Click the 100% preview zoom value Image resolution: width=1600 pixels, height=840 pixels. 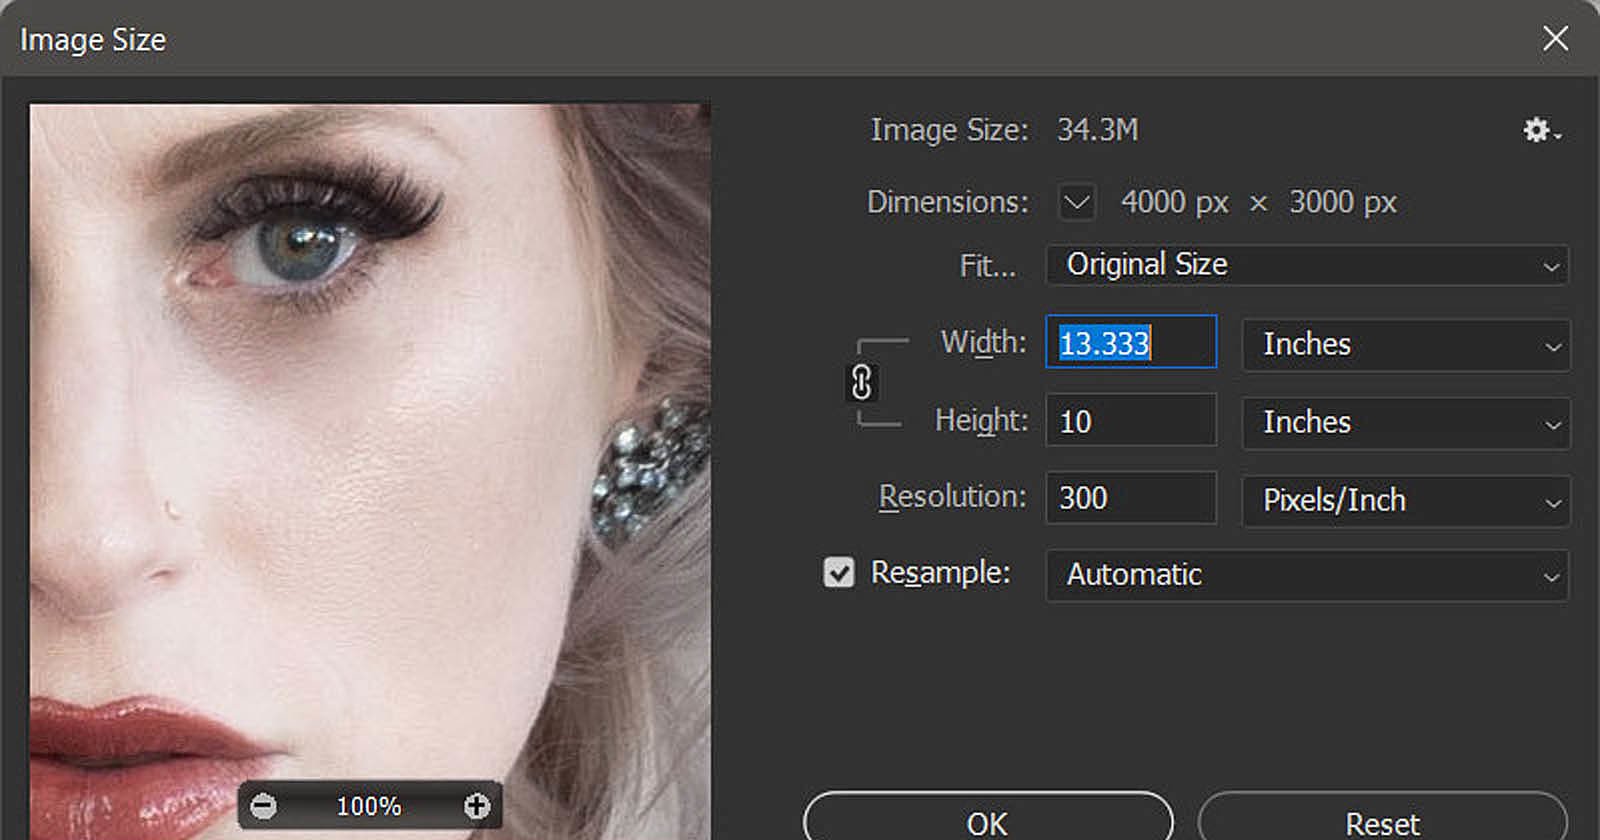(x=369, y=806)
